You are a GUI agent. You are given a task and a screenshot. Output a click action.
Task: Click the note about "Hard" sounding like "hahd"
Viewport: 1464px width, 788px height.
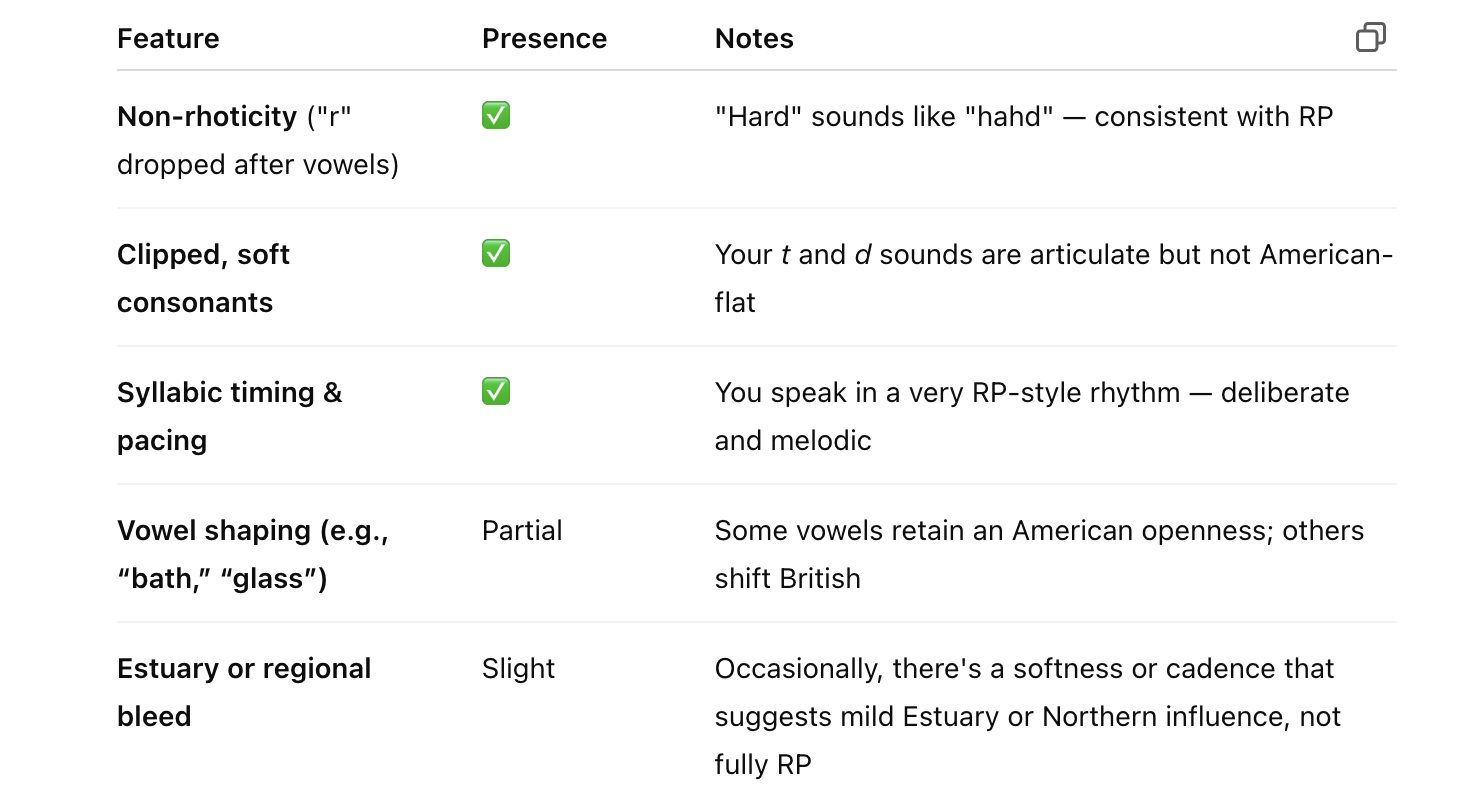1023,117
